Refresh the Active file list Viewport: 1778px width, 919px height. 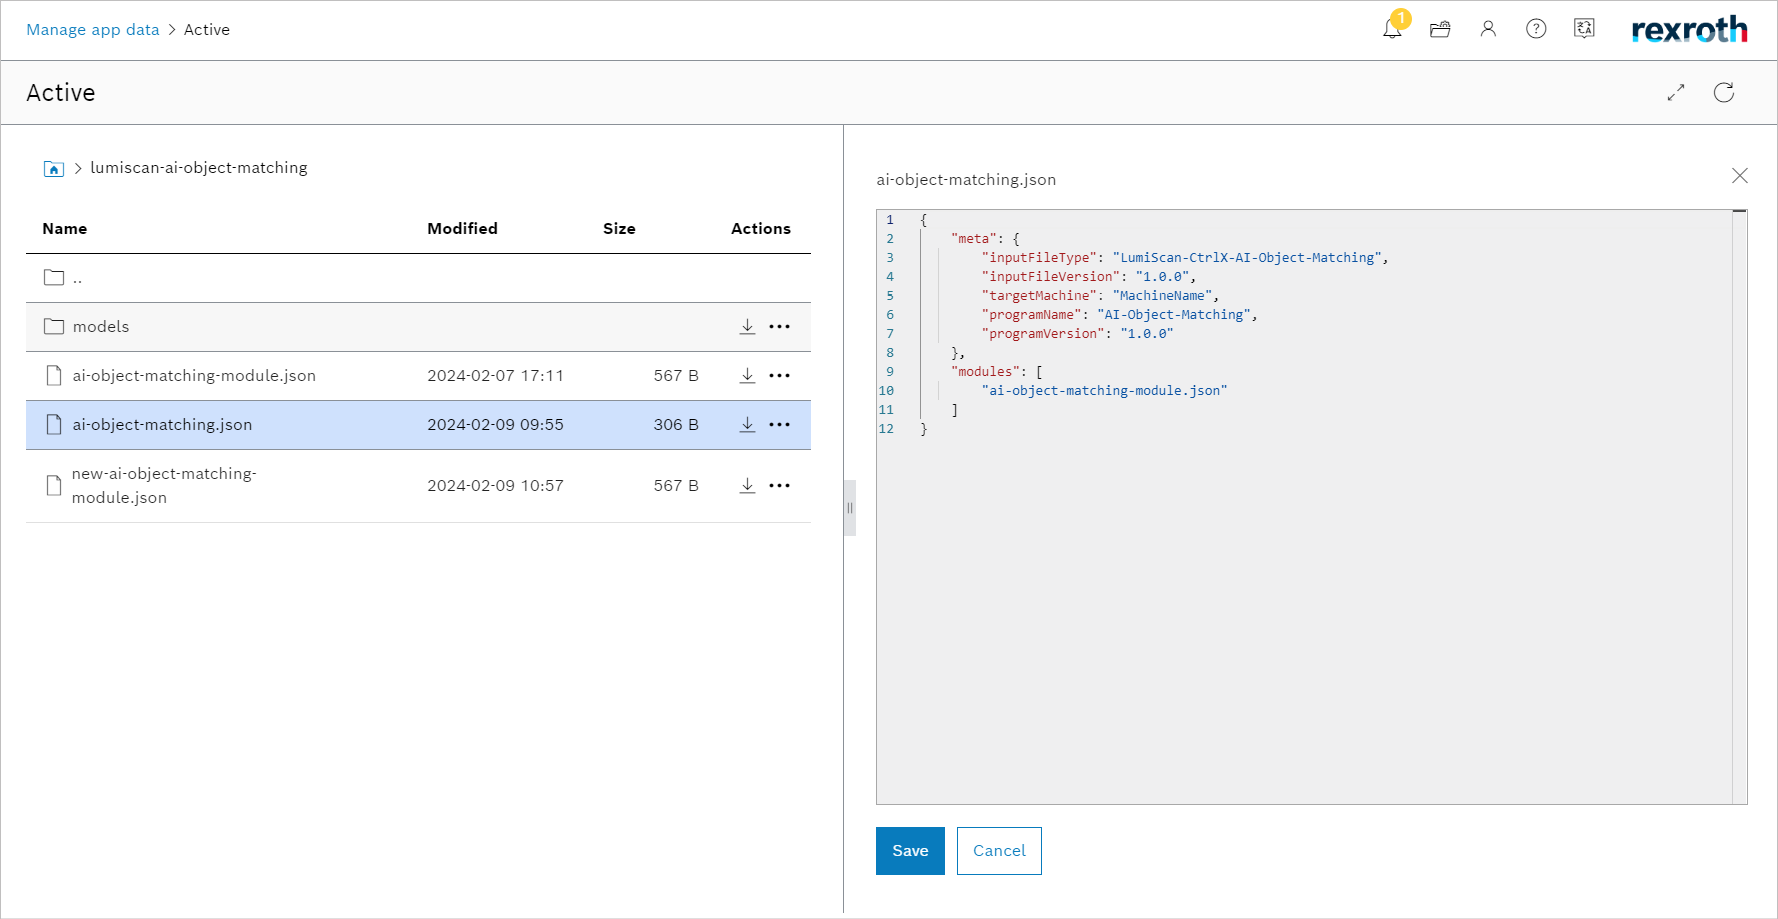[x=1724, y=93]
